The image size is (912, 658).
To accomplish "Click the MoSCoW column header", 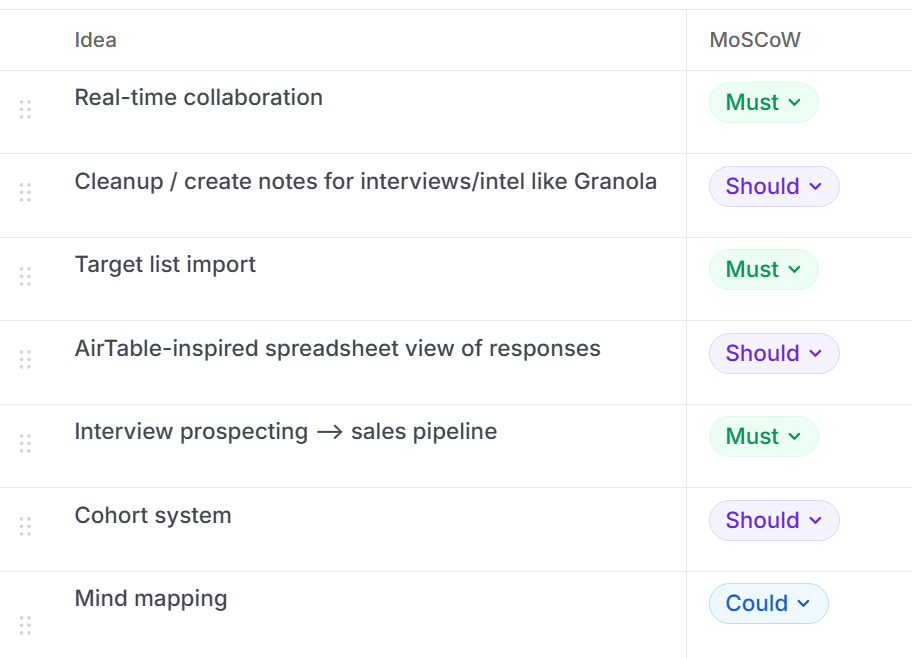I will [755, 40].
